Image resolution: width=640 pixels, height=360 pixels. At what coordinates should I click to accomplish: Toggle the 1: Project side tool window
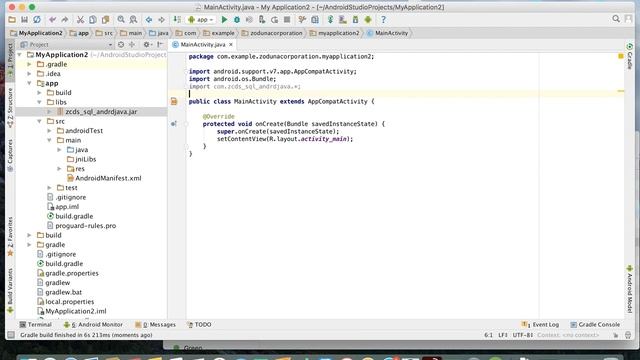click(x=11, y=60)
